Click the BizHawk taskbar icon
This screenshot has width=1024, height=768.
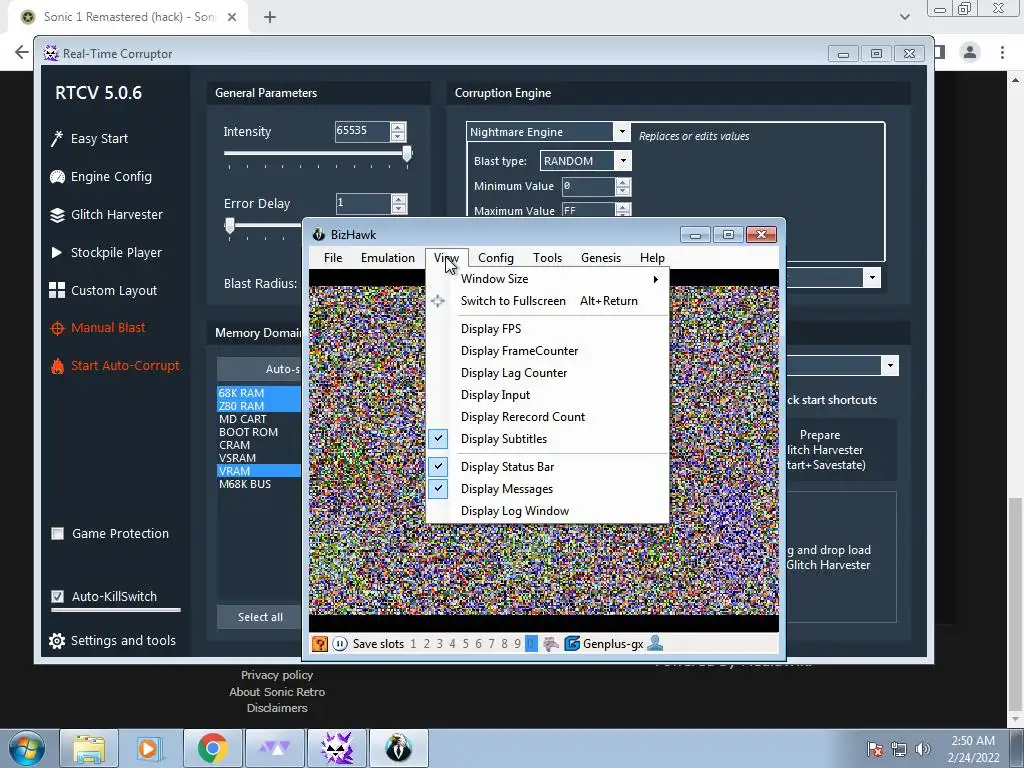click(x=398, y=748)
